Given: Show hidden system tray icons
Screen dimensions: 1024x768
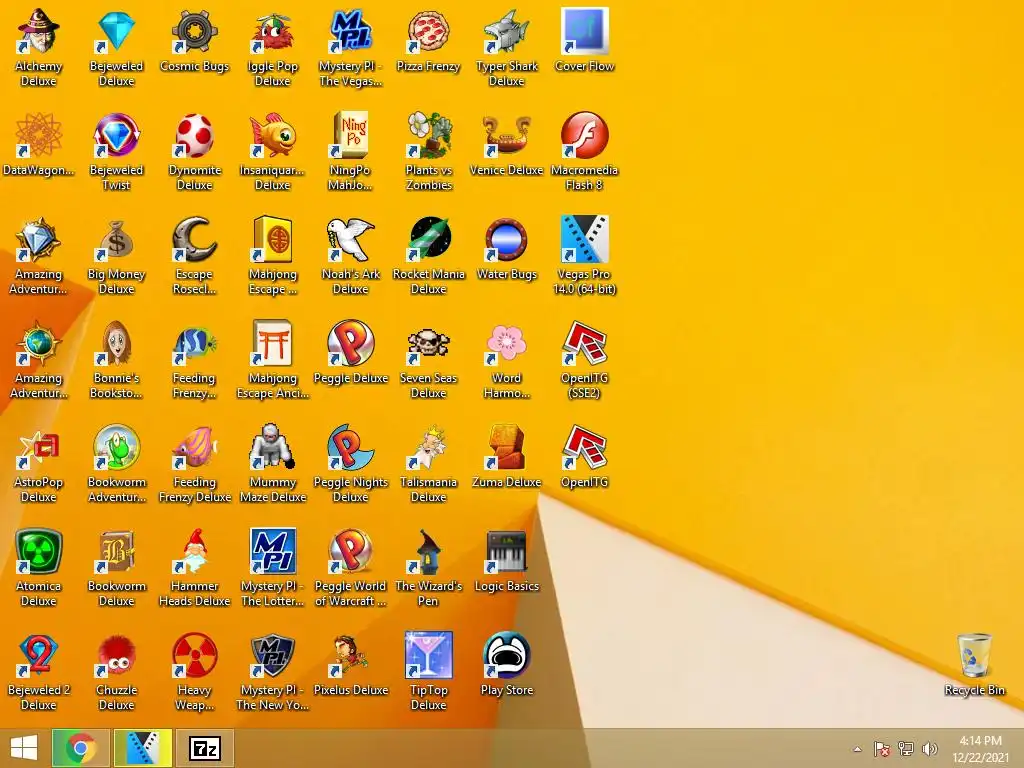Looking at the screenshot, I should (x=857, y=749).
